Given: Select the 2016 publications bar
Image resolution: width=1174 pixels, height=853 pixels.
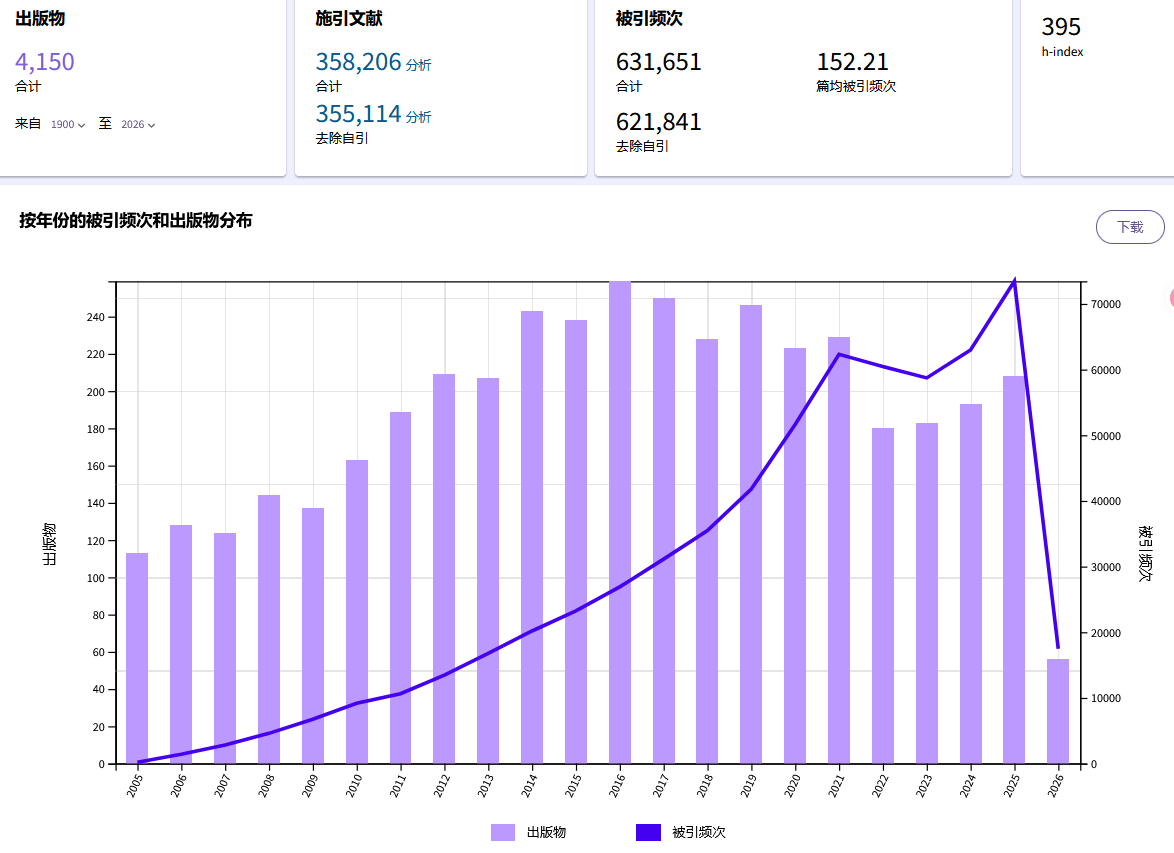Looking at the screenshot, I should [620, 522].
